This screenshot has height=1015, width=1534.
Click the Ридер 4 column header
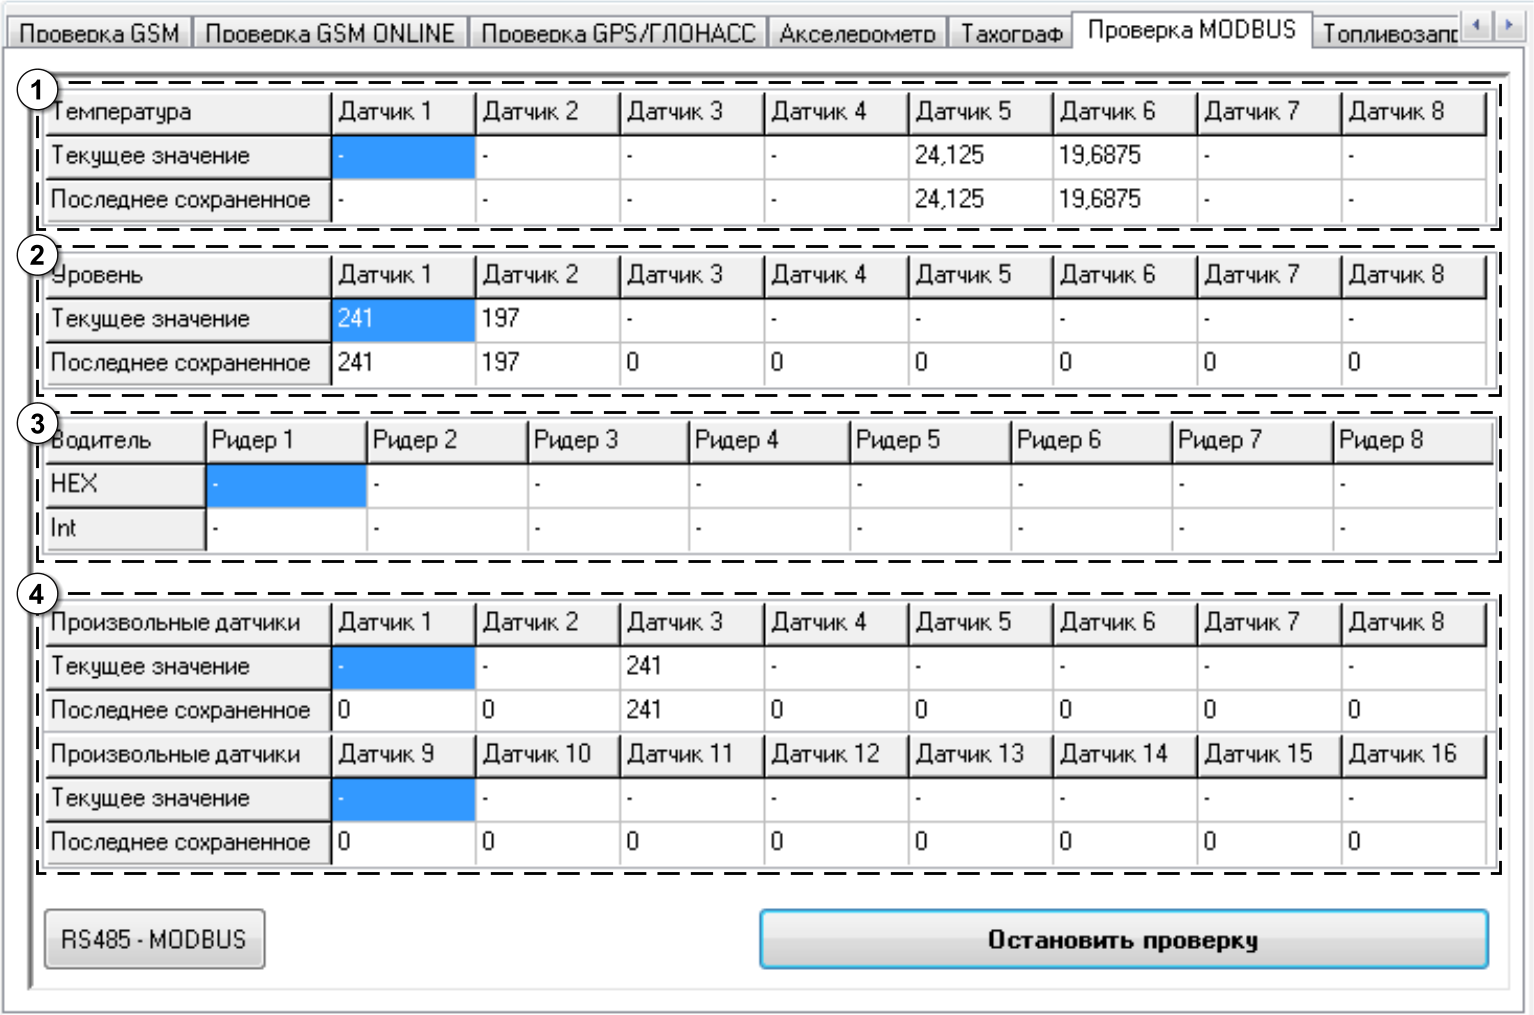pyautogui.click(x=769, y=440)
